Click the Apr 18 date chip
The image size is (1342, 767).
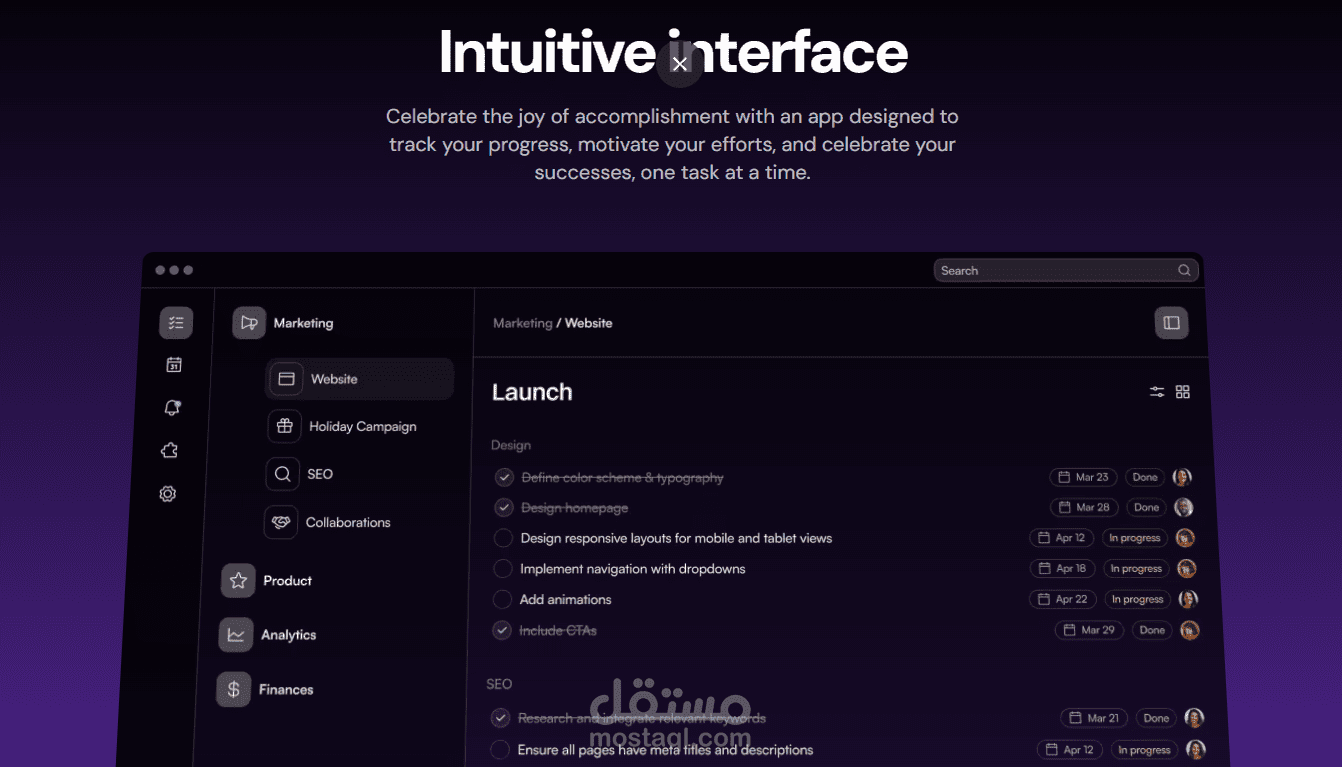click(1063, 568)
